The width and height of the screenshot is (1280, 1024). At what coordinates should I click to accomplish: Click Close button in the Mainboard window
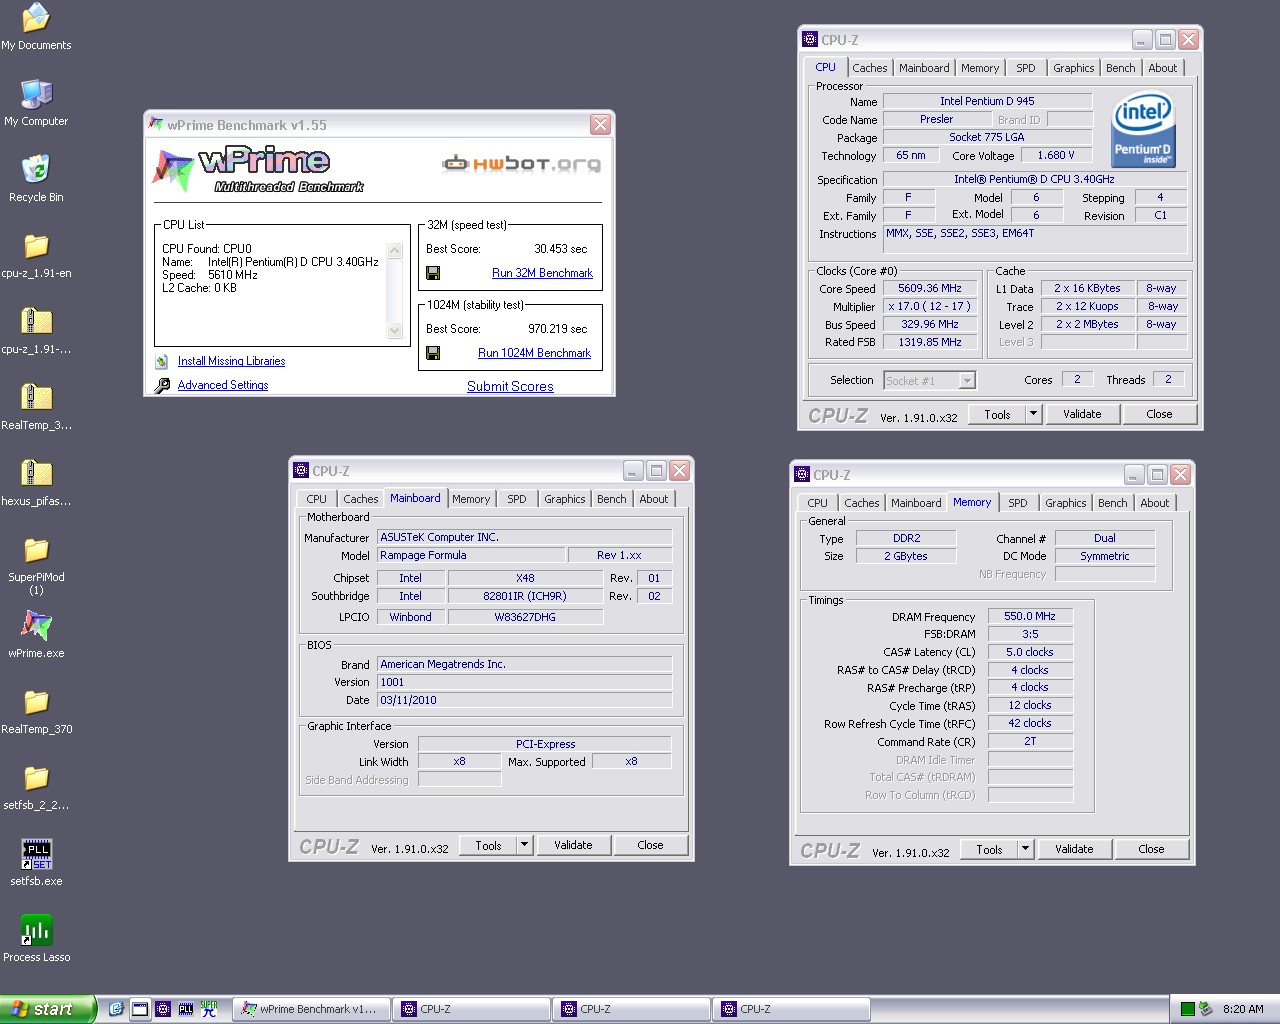[650, 845]
